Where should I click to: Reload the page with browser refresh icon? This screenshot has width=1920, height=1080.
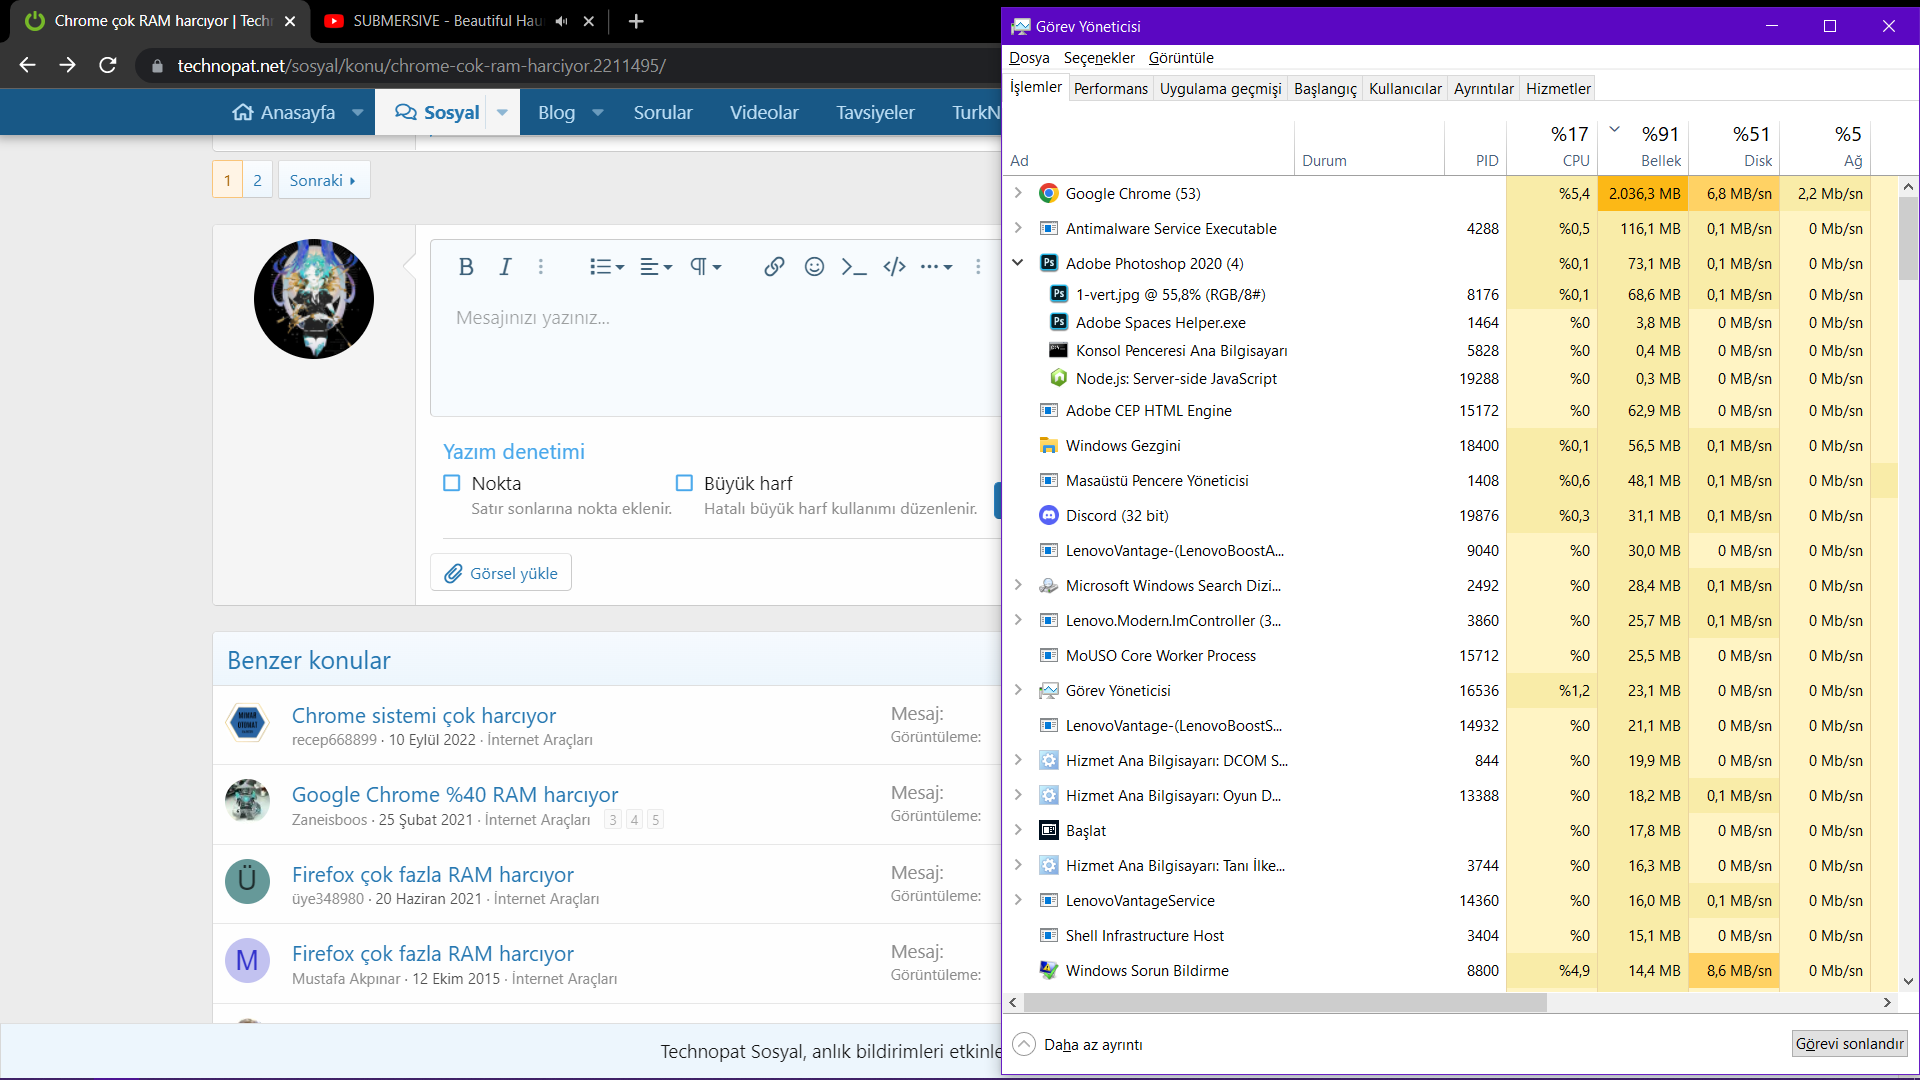pos(108,66)
